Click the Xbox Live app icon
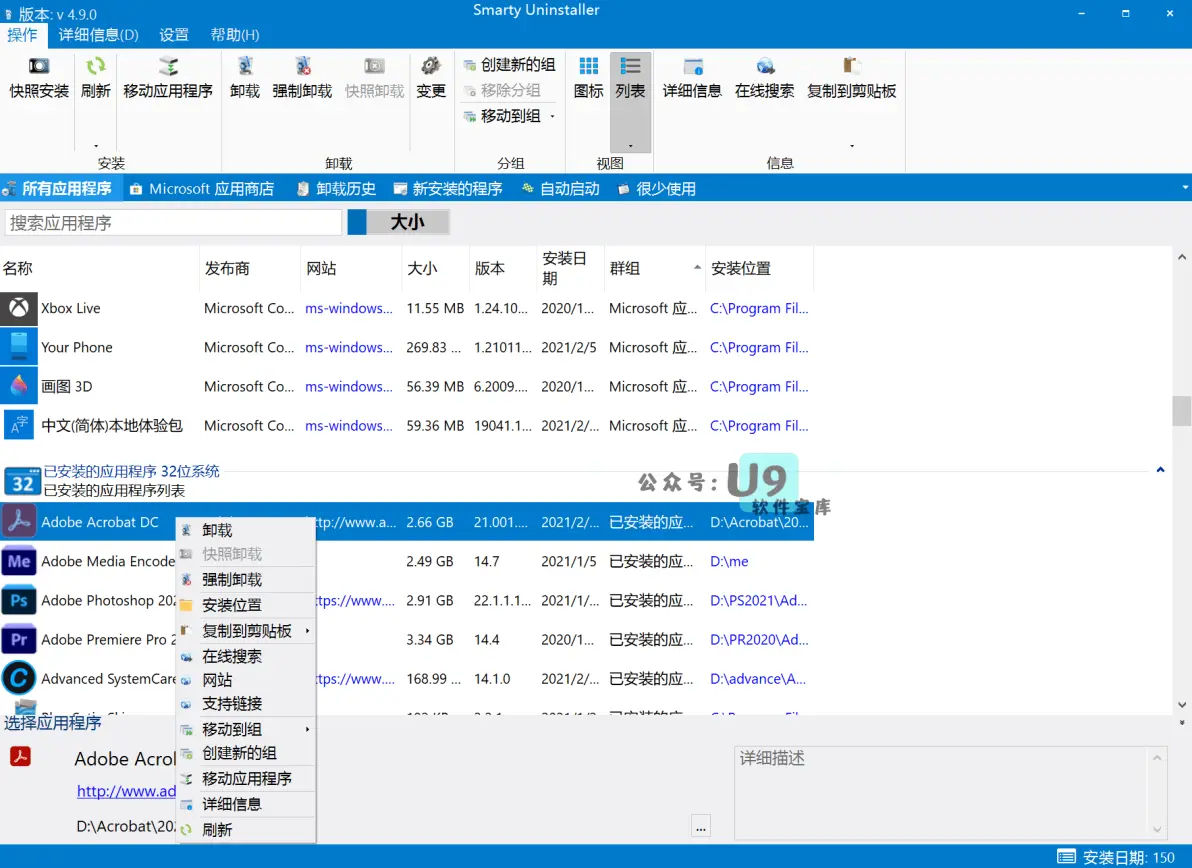 [19, 308]
